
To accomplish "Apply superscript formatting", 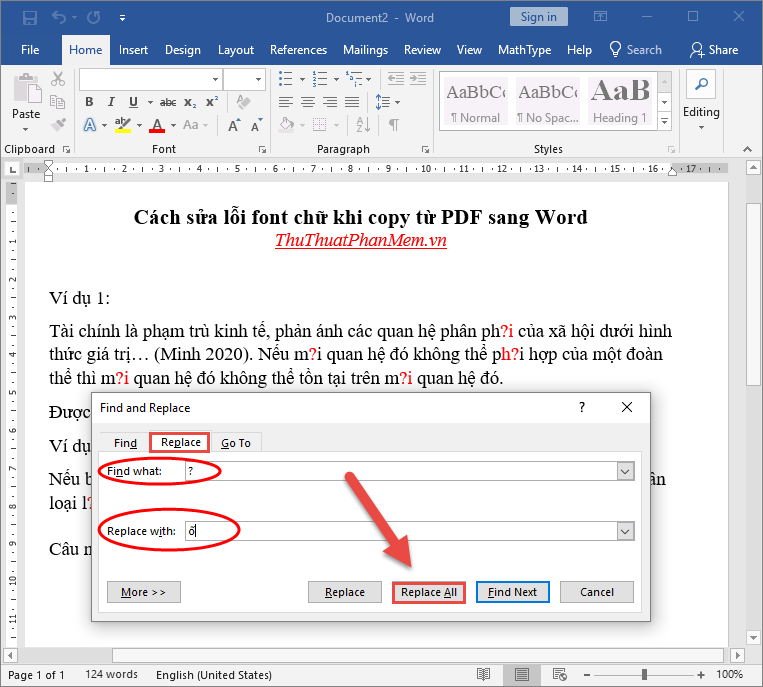I will [212, 102].
